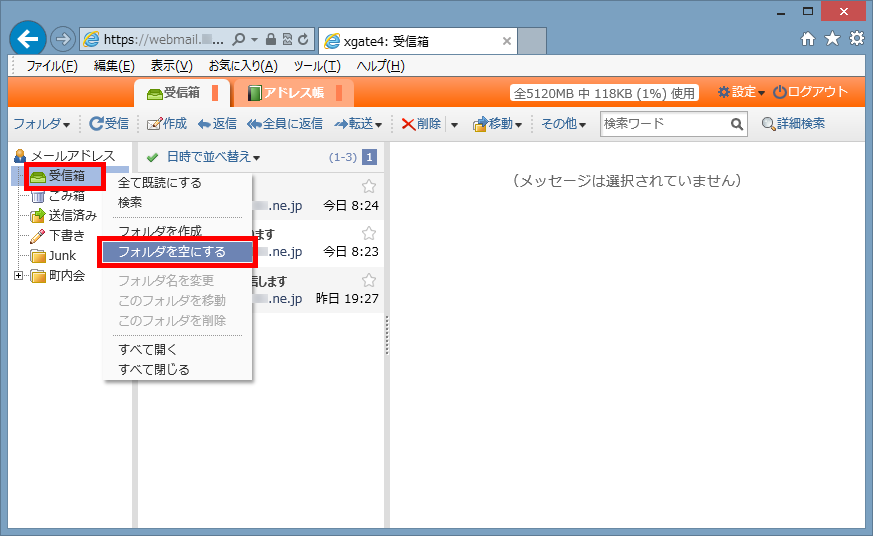Click the search magnifier in 検索ワード box

(x=737, y=124)
